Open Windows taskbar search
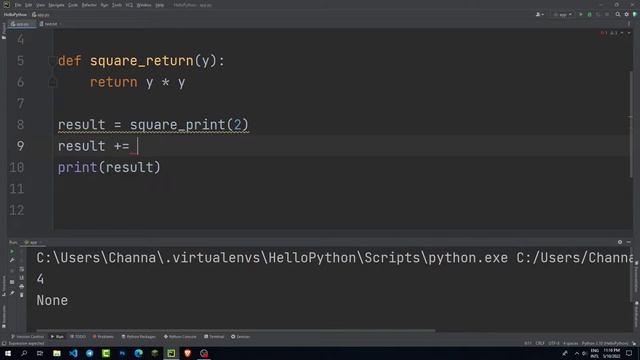The image size is (640, 360). (24, 353)
